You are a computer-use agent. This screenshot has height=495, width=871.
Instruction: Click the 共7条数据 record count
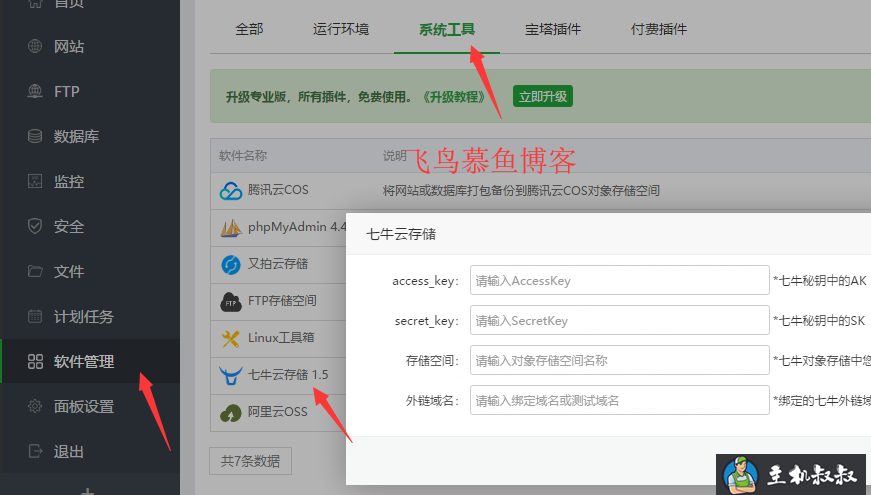click(251, 461)
